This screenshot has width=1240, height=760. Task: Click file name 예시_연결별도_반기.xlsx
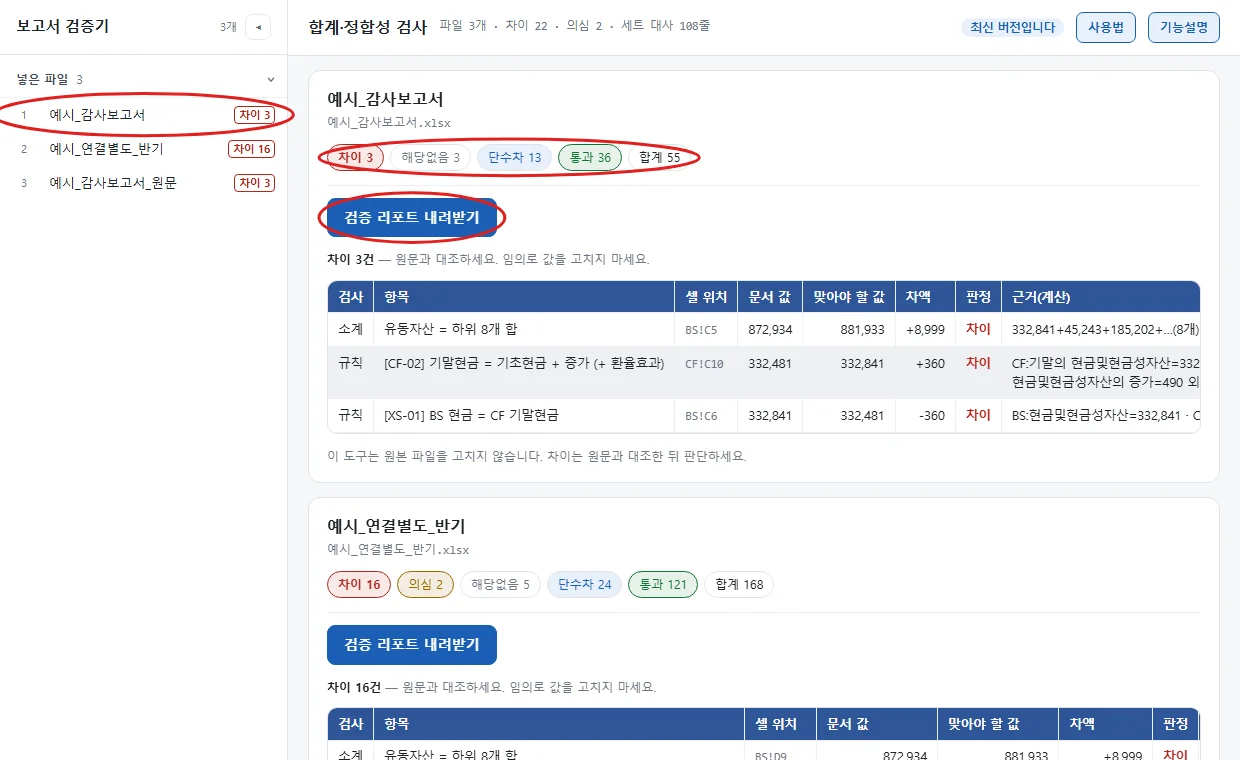click(398, 549)
